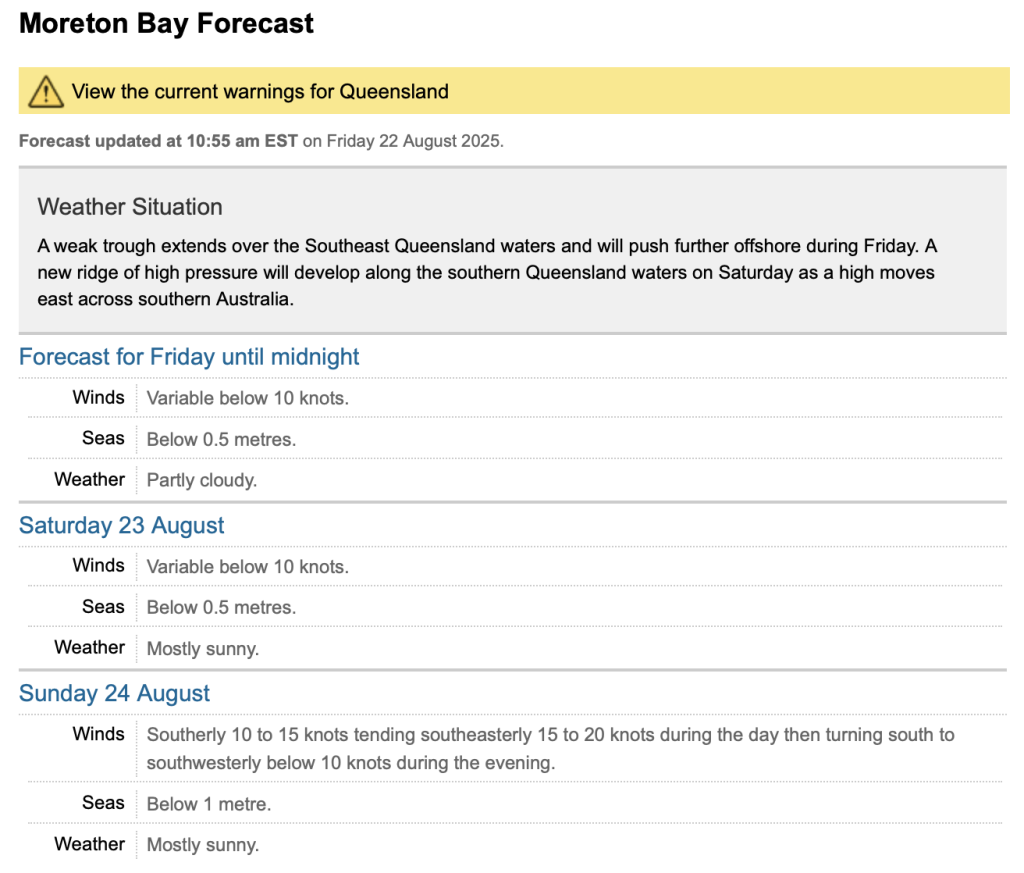Select the Sunday 24 August heading
The image size is (1024, 873).
(114, 694)
